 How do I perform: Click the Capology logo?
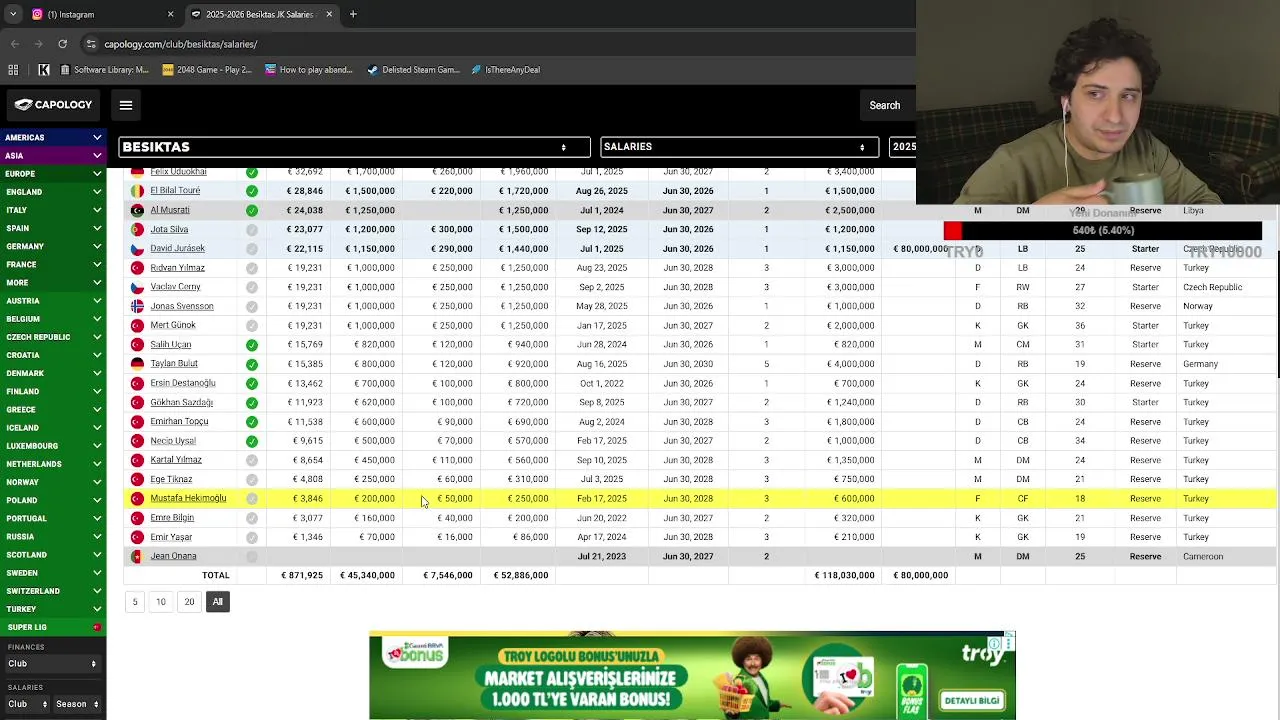click(x=54, y=105)
